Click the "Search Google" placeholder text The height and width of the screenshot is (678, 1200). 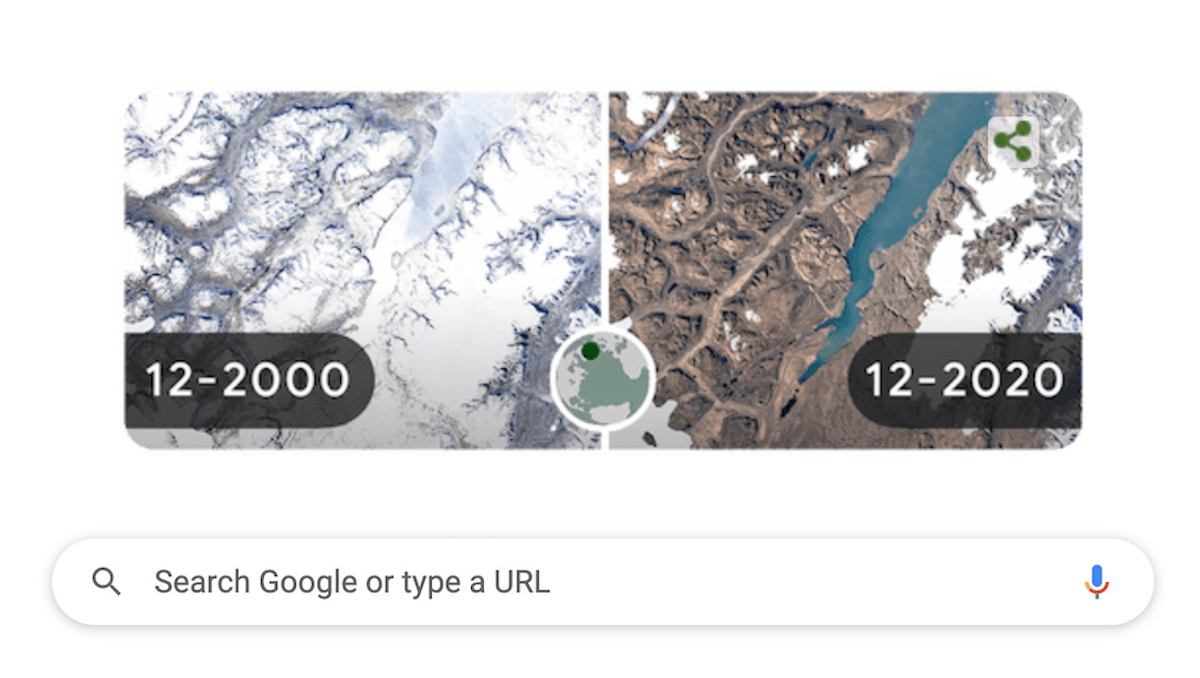pos(255,582)
